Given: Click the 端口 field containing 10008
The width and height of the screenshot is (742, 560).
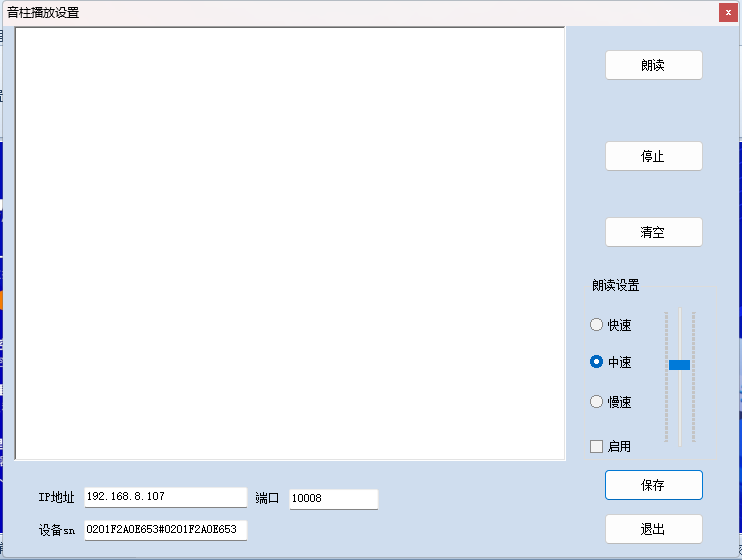Looking at the screenshot, I should click(333, 498).
